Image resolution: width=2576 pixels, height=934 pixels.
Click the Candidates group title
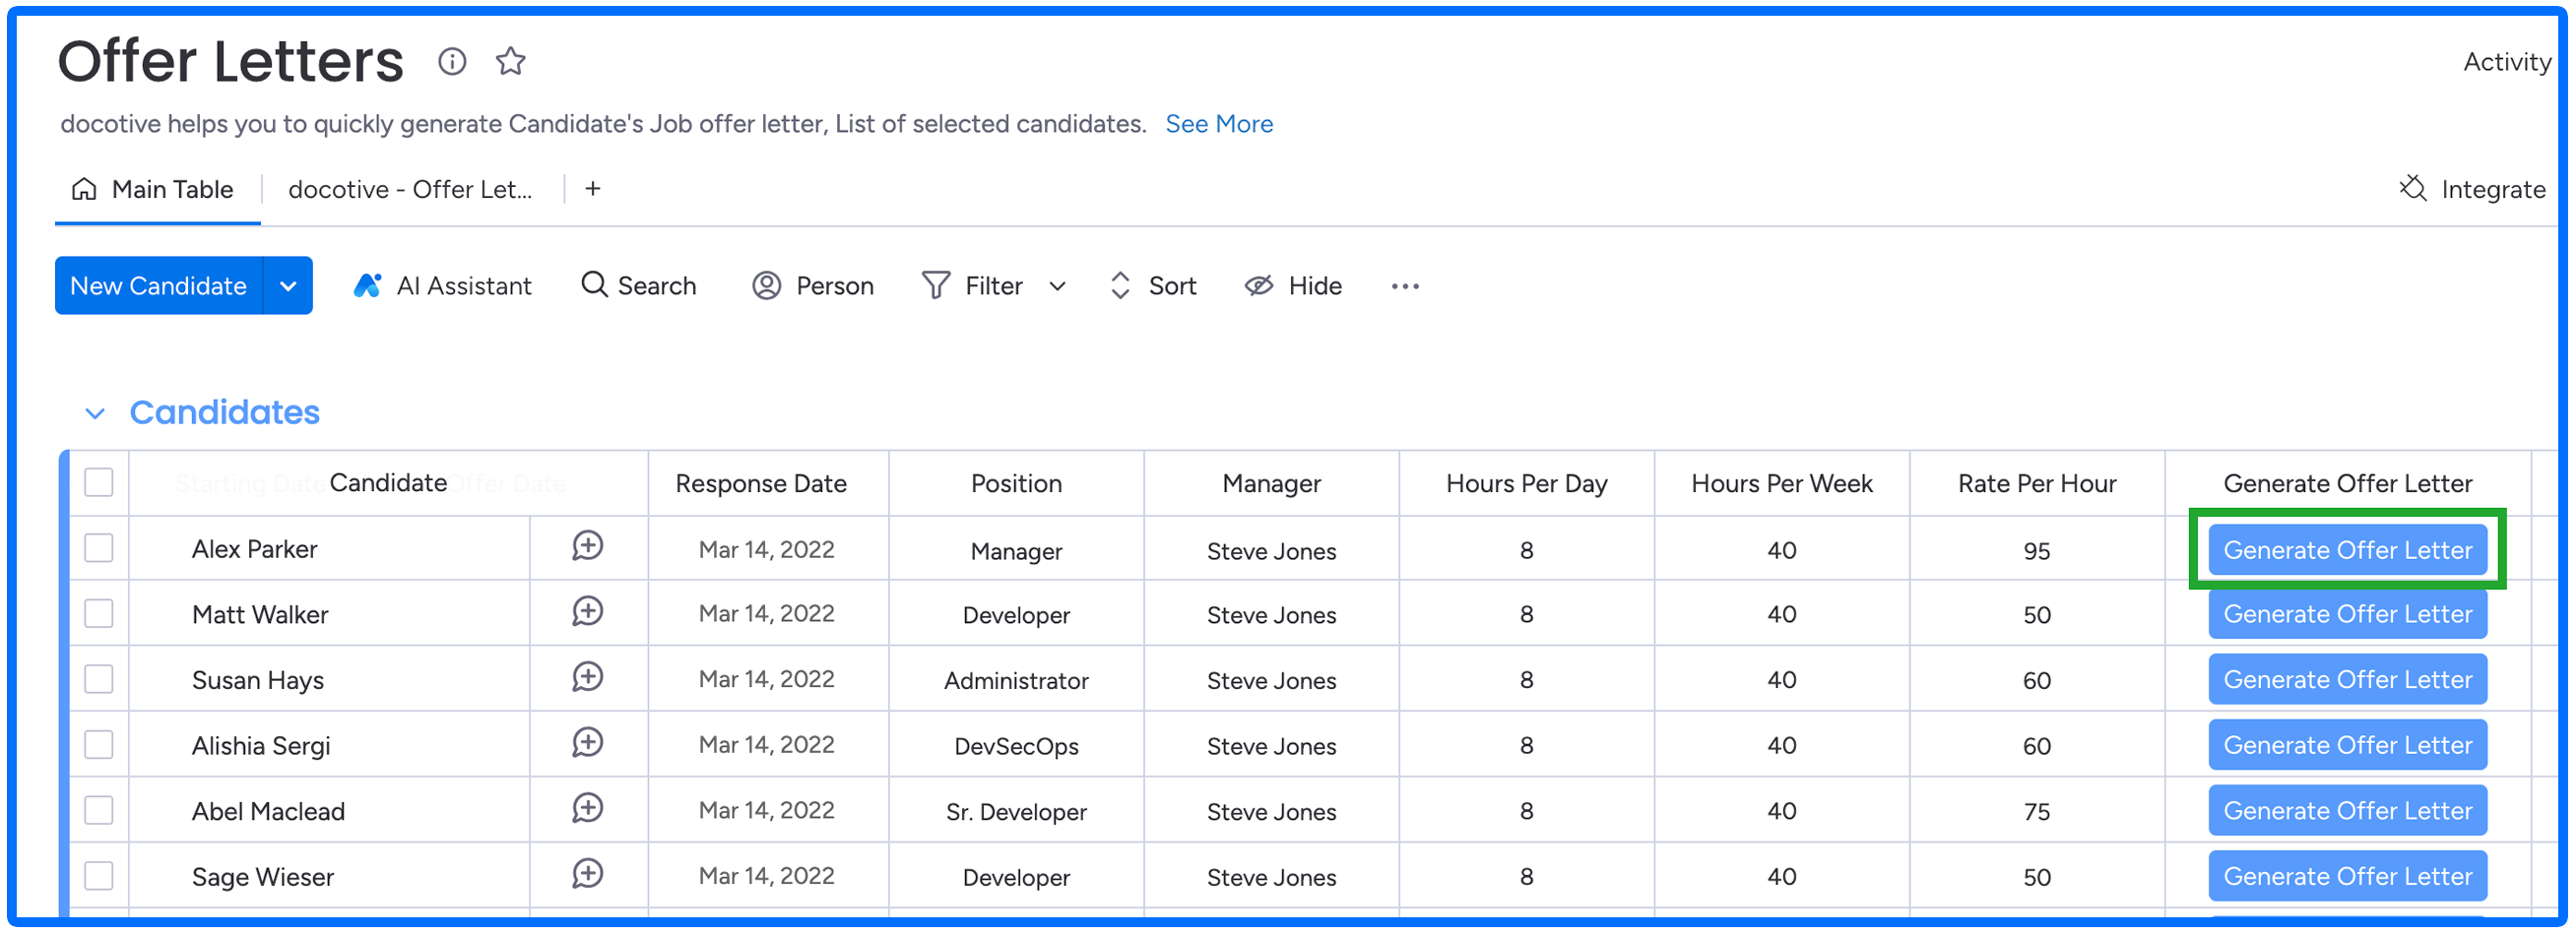point(224,413)
